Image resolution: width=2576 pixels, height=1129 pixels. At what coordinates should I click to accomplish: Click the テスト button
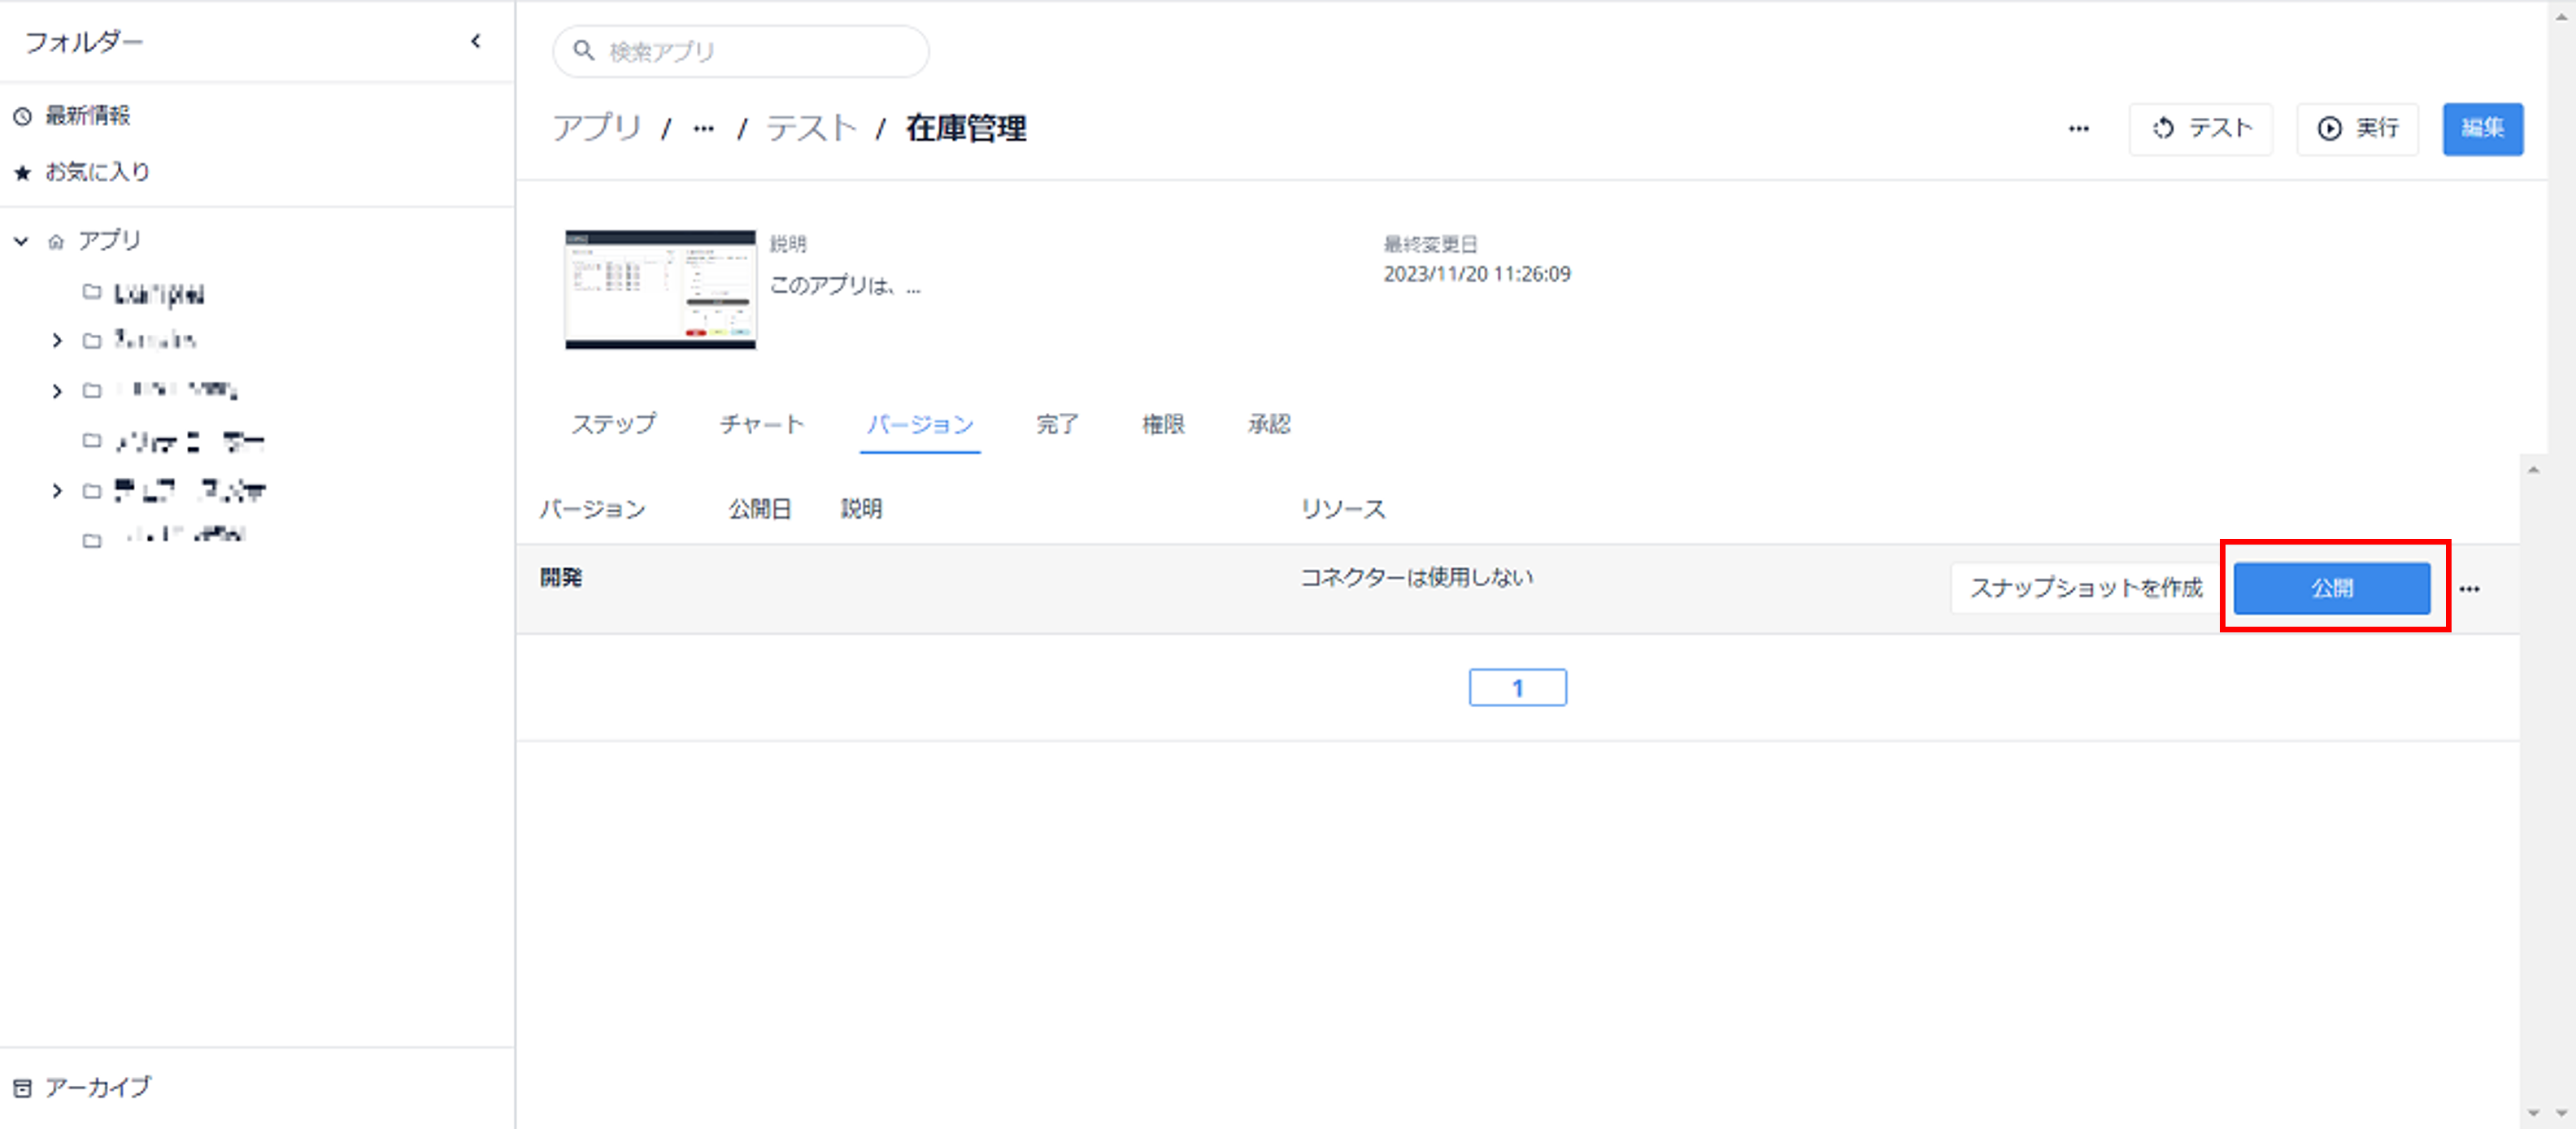coord(2200,129)
